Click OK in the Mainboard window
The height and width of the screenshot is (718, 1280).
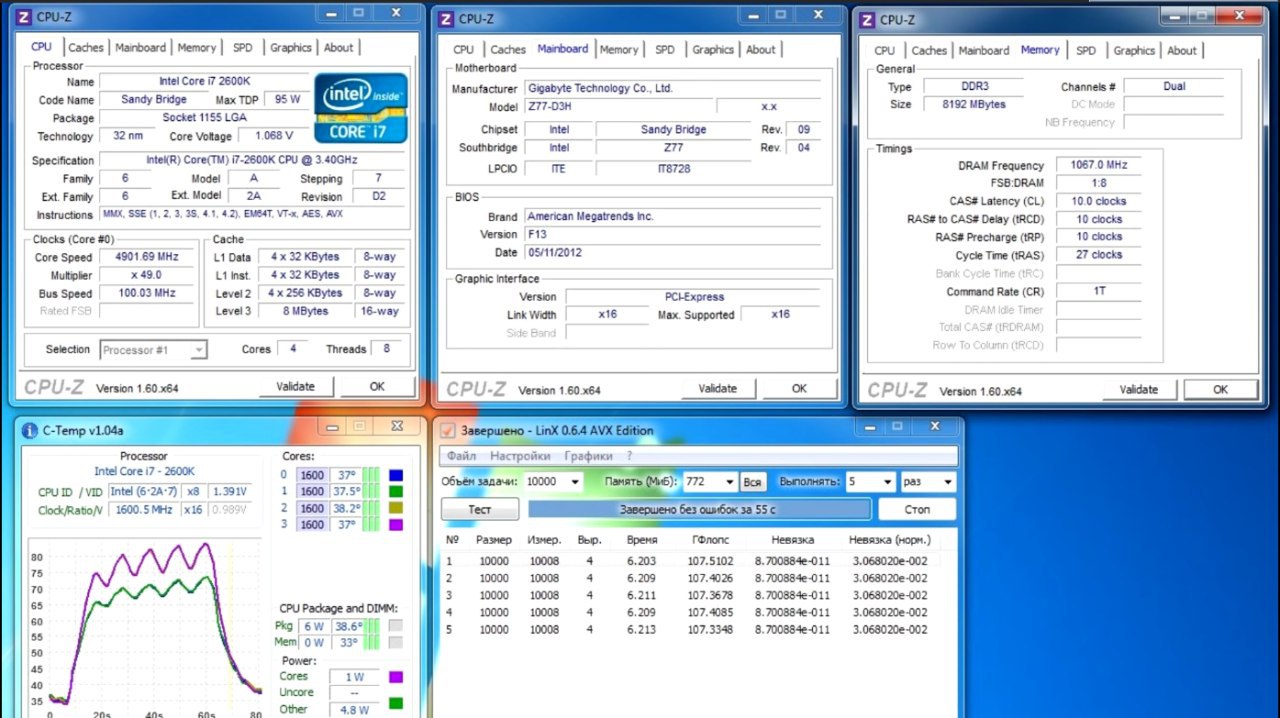tap(799, 388)
